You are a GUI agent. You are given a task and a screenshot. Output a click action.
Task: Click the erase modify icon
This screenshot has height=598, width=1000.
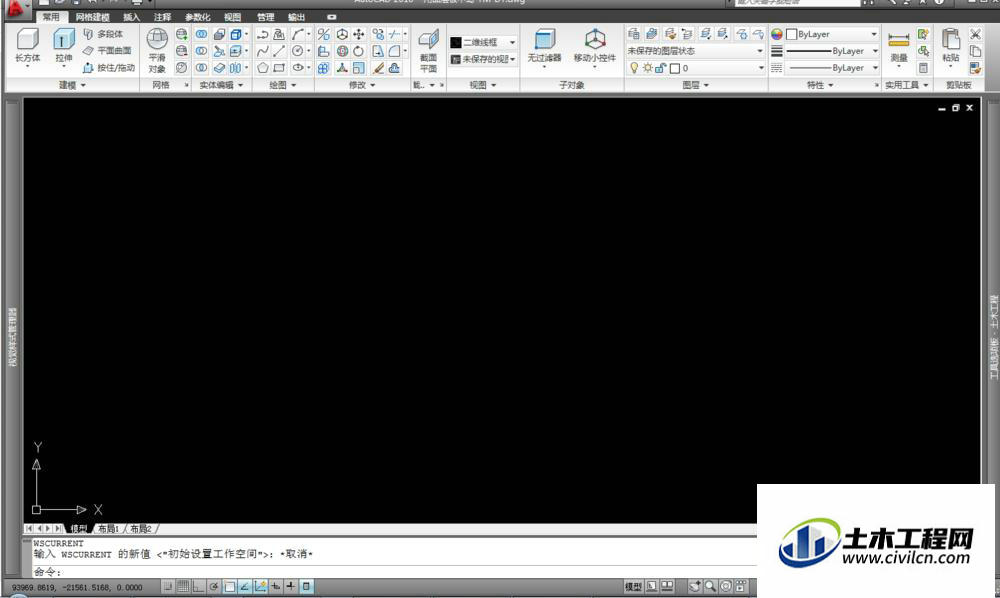click(378, 68)
